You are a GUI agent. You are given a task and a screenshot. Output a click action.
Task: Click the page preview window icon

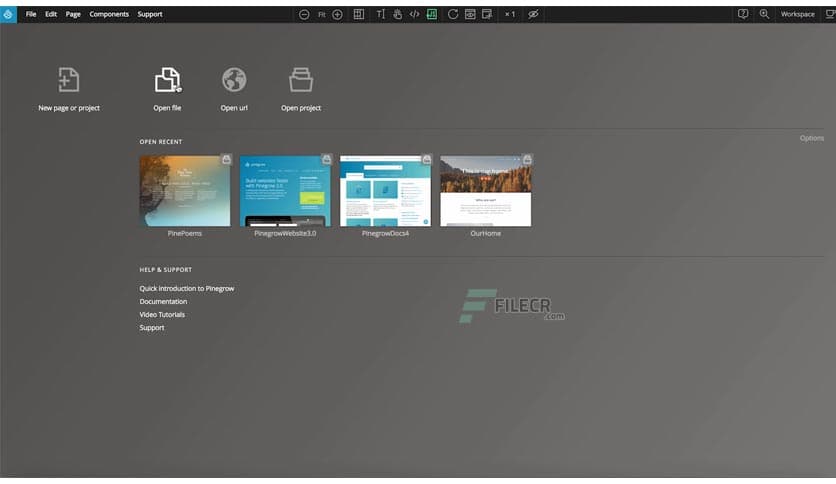tap(470, 14)
